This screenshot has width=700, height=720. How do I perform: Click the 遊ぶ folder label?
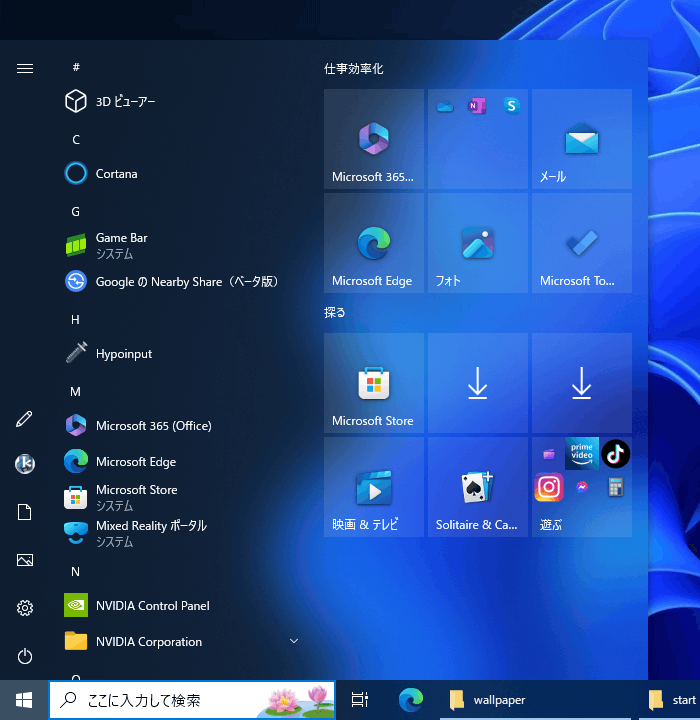pos(551,524)
